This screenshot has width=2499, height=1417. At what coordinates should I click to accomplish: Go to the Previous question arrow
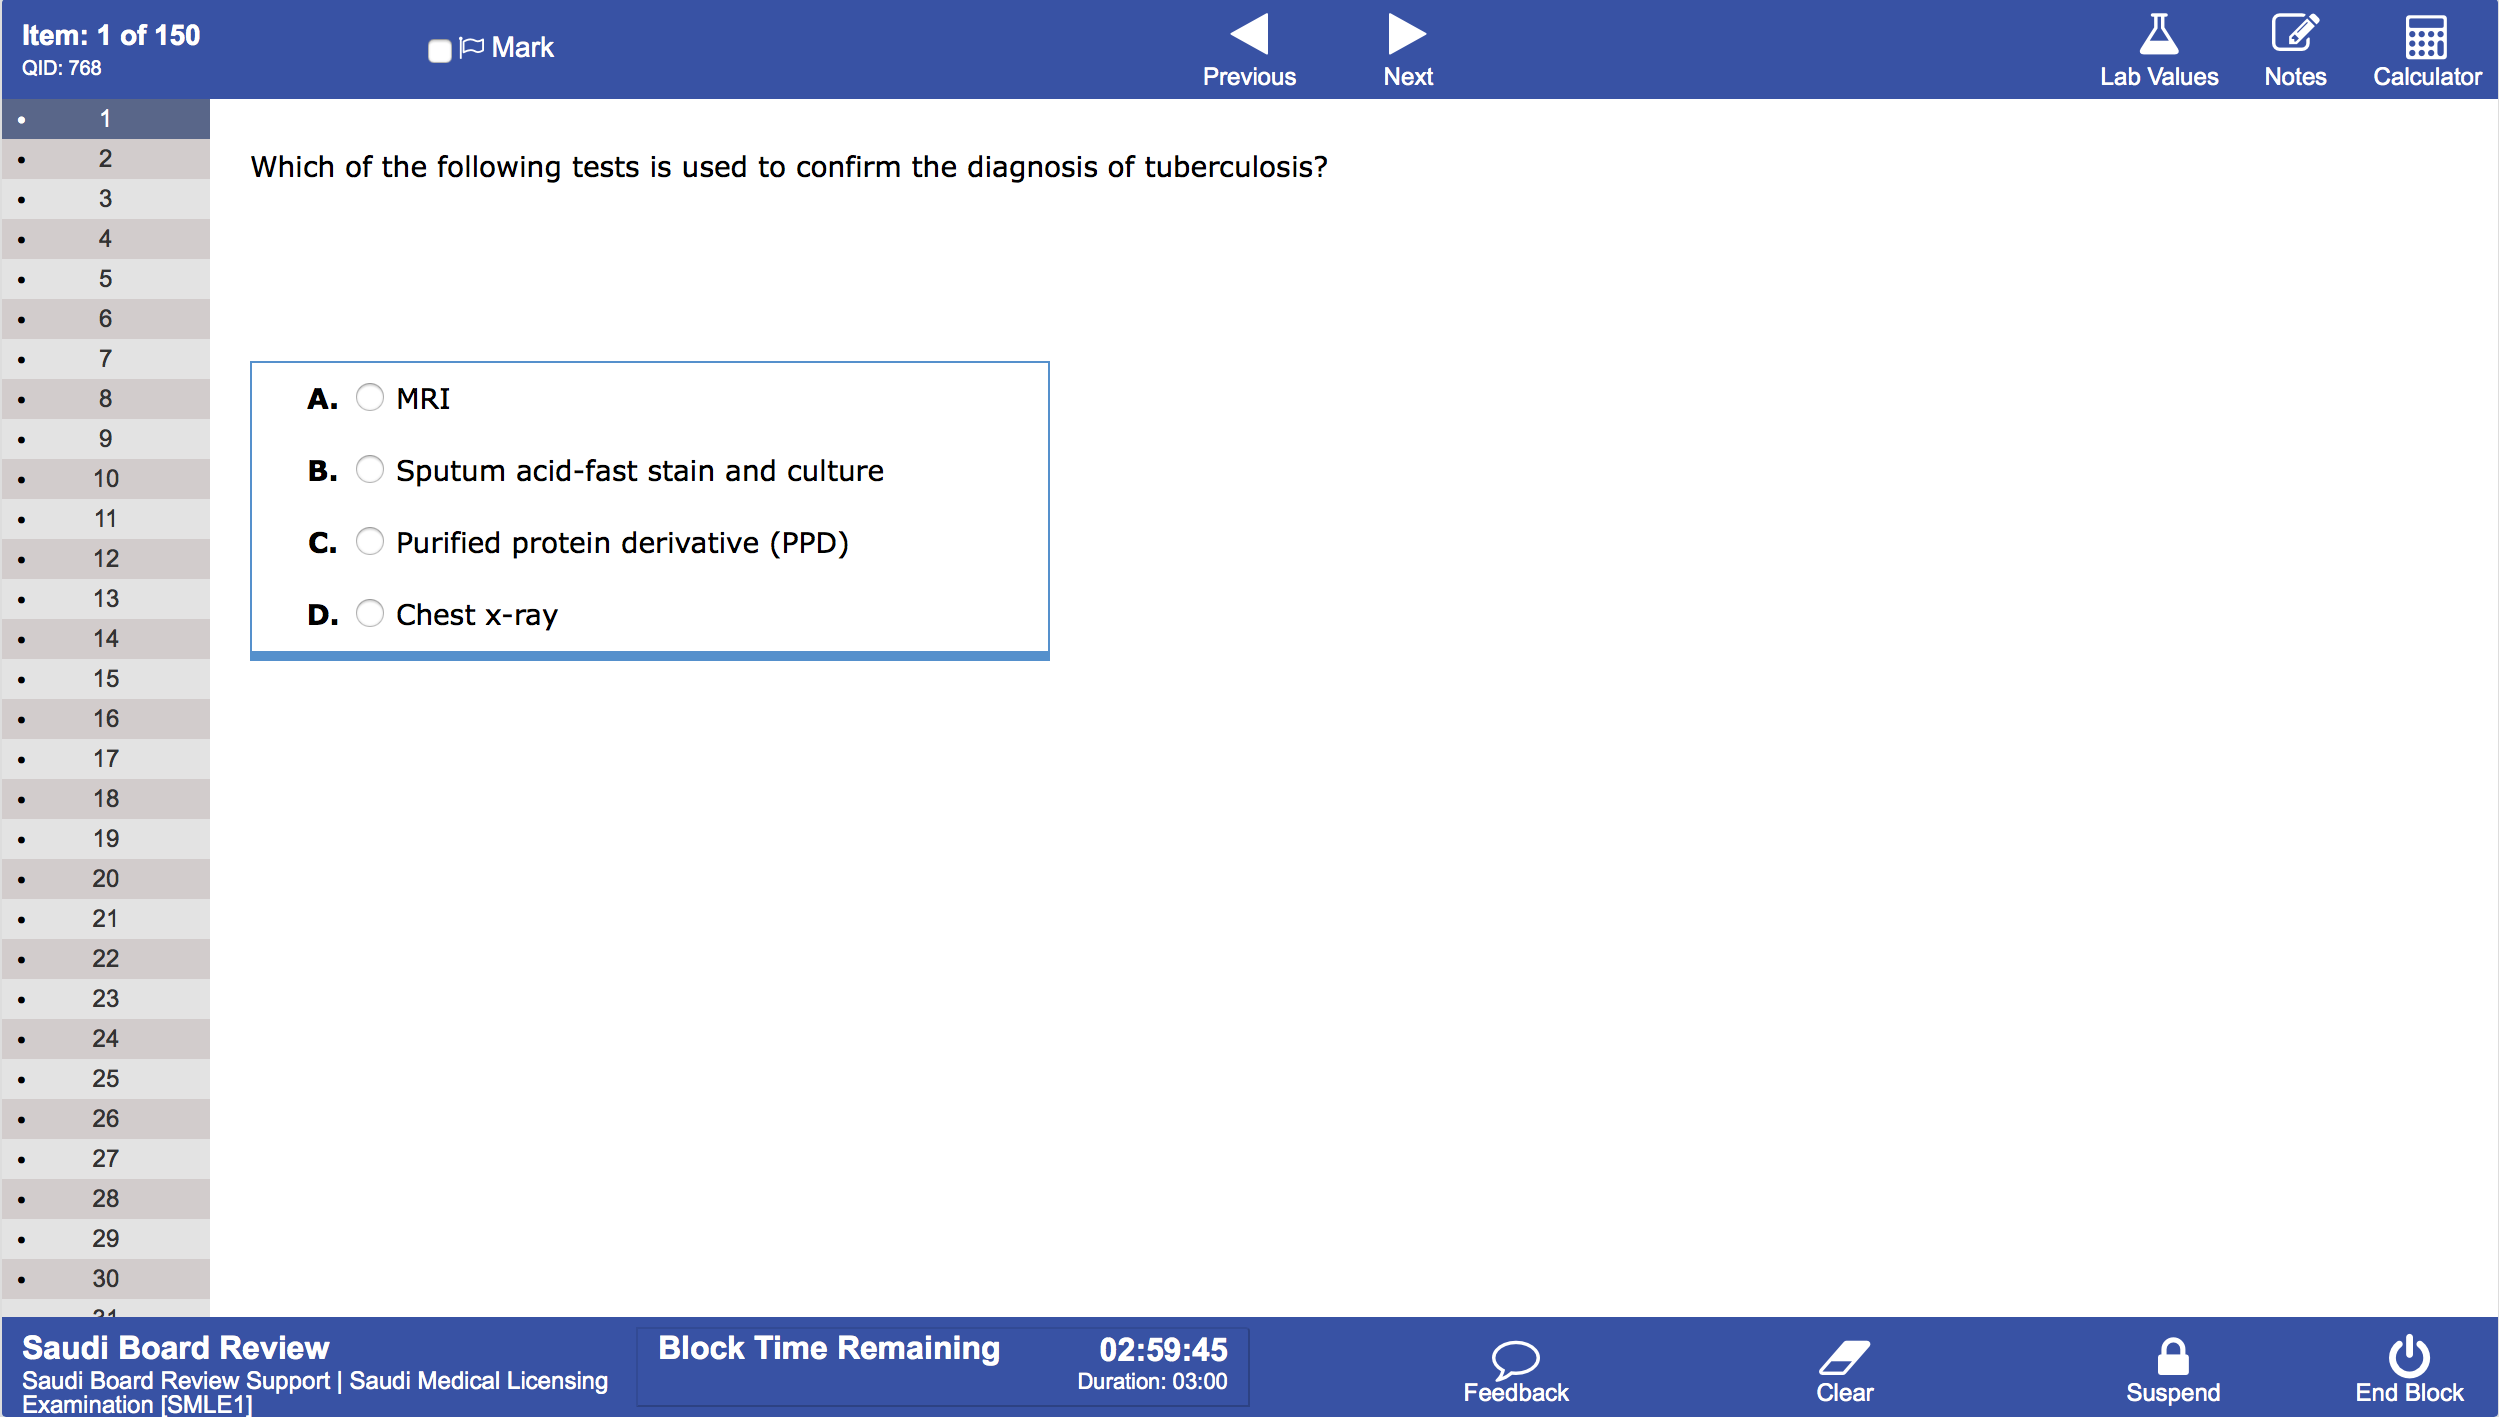coord(1249,34)
